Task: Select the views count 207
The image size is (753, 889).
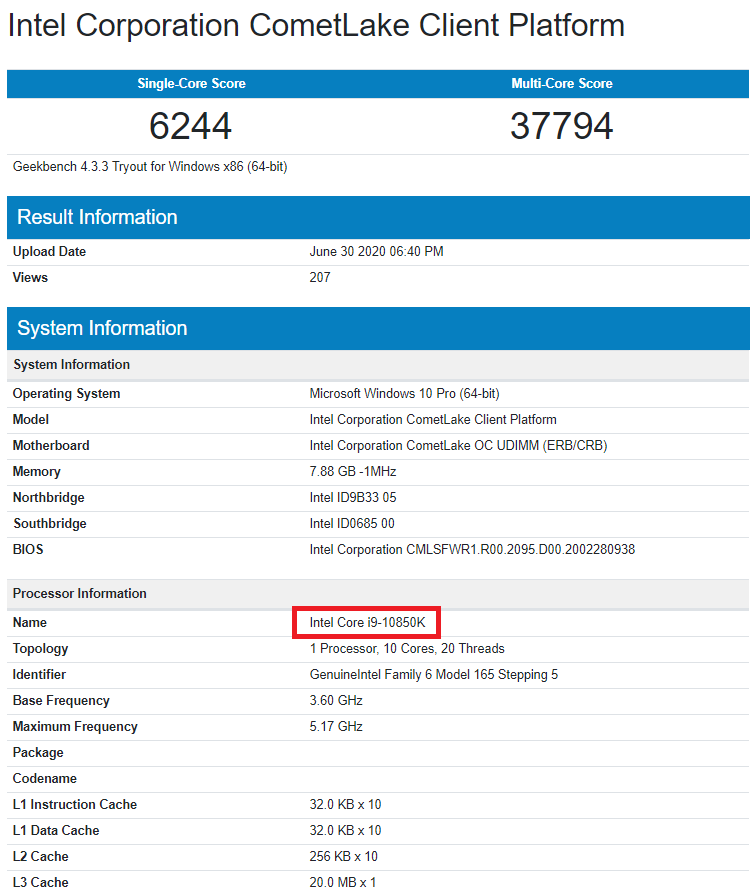Action: (x=320, y=277)
